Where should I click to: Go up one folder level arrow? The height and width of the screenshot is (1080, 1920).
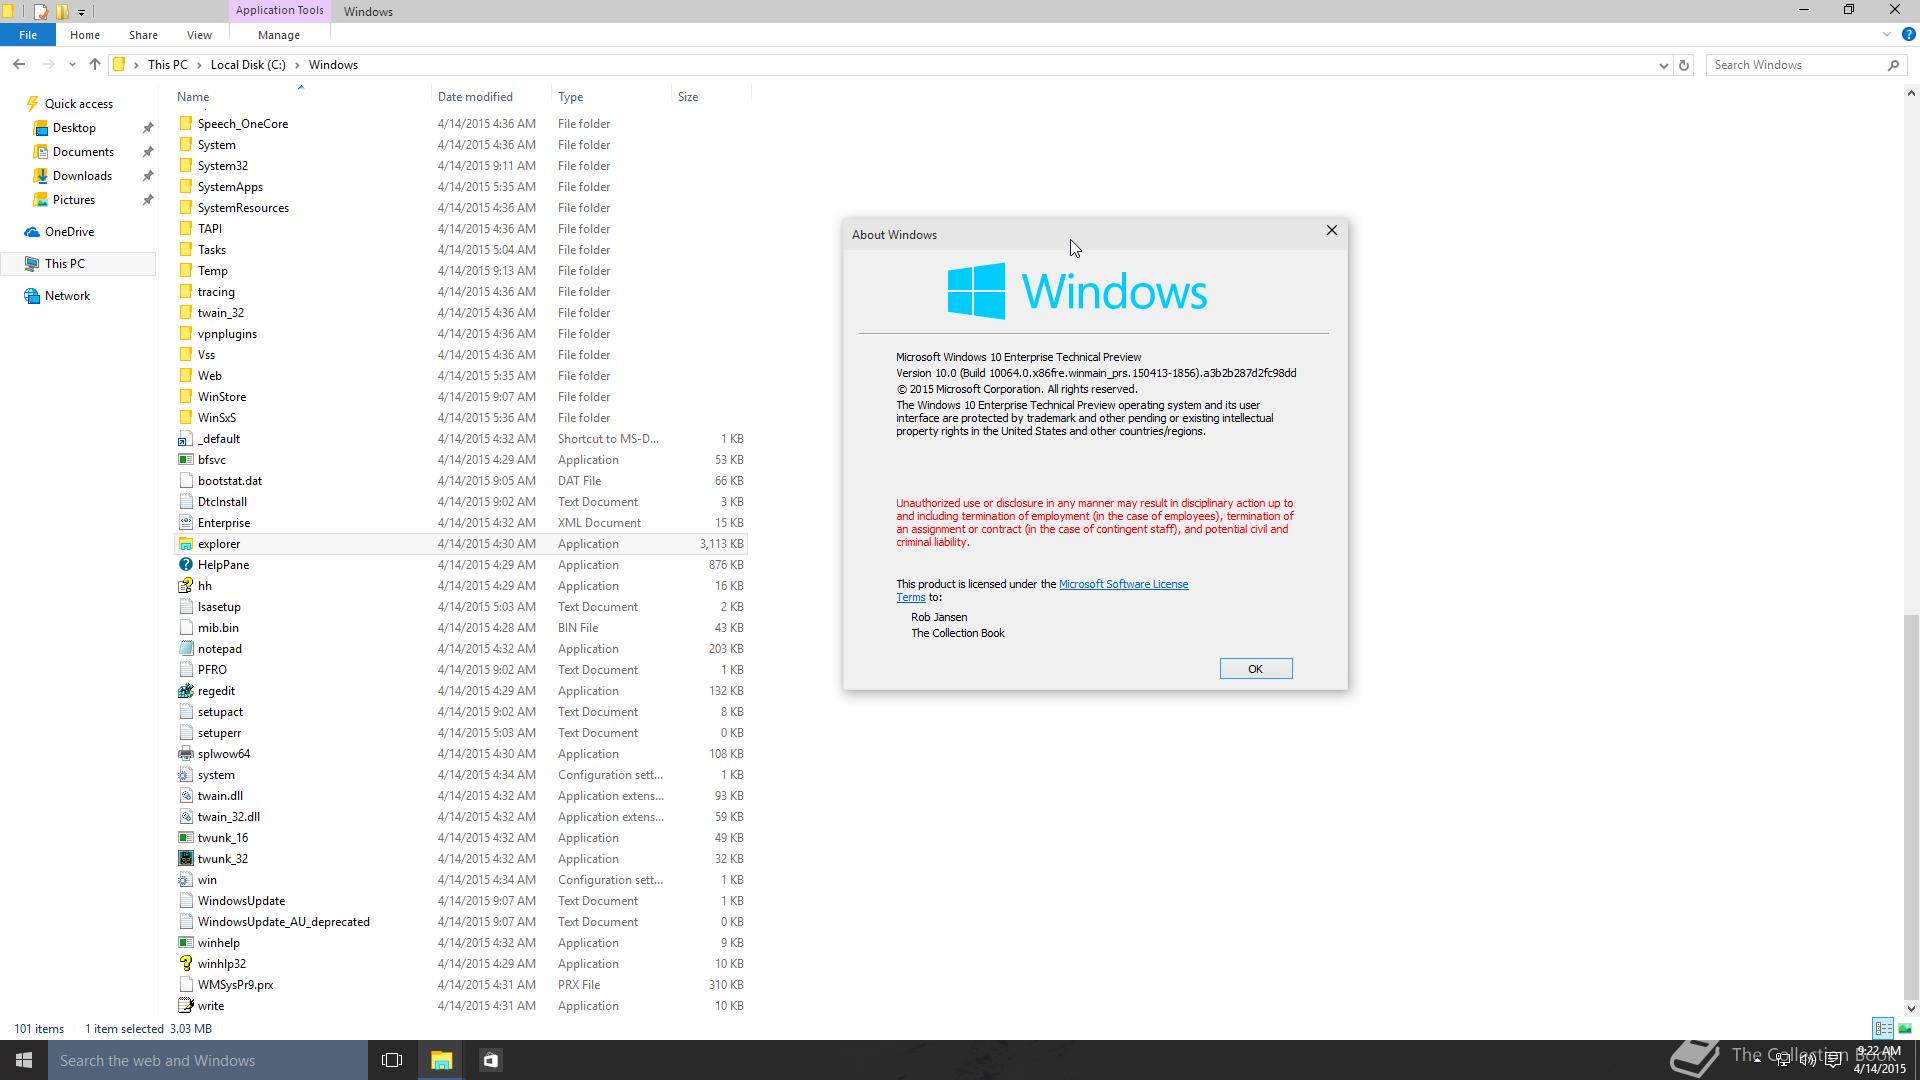point(95,65)
